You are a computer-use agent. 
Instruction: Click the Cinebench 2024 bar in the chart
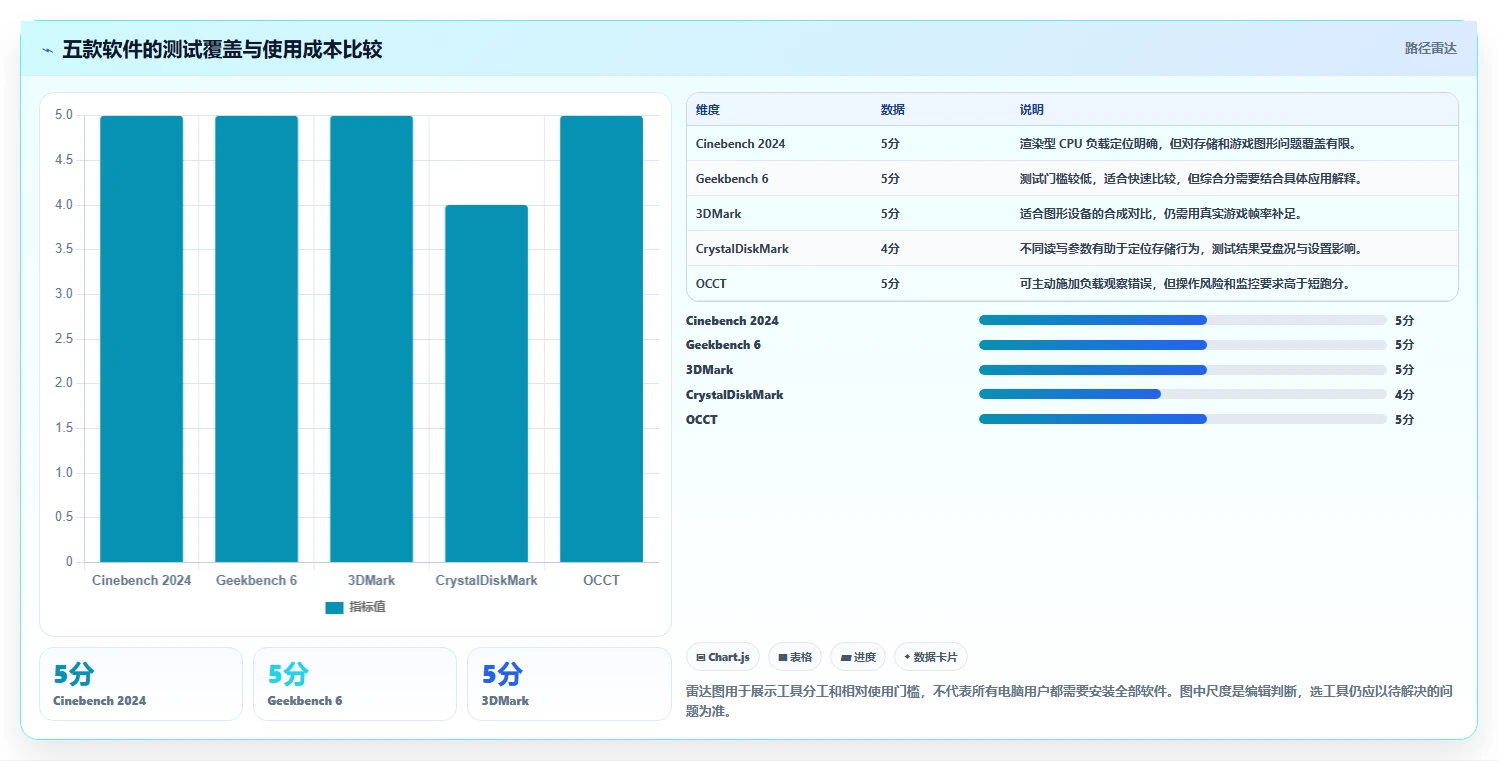pos(141,339)
